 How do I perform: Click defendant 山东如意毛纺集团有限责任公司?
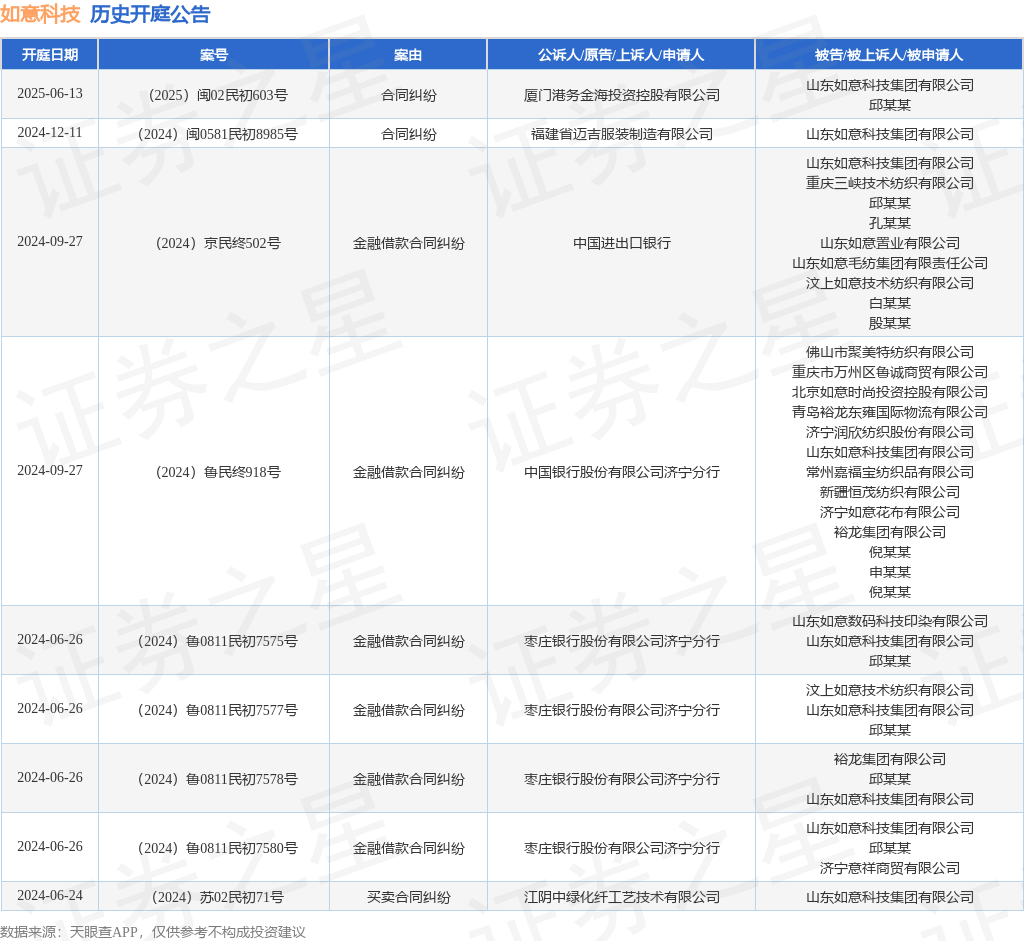tap(889, 263)
